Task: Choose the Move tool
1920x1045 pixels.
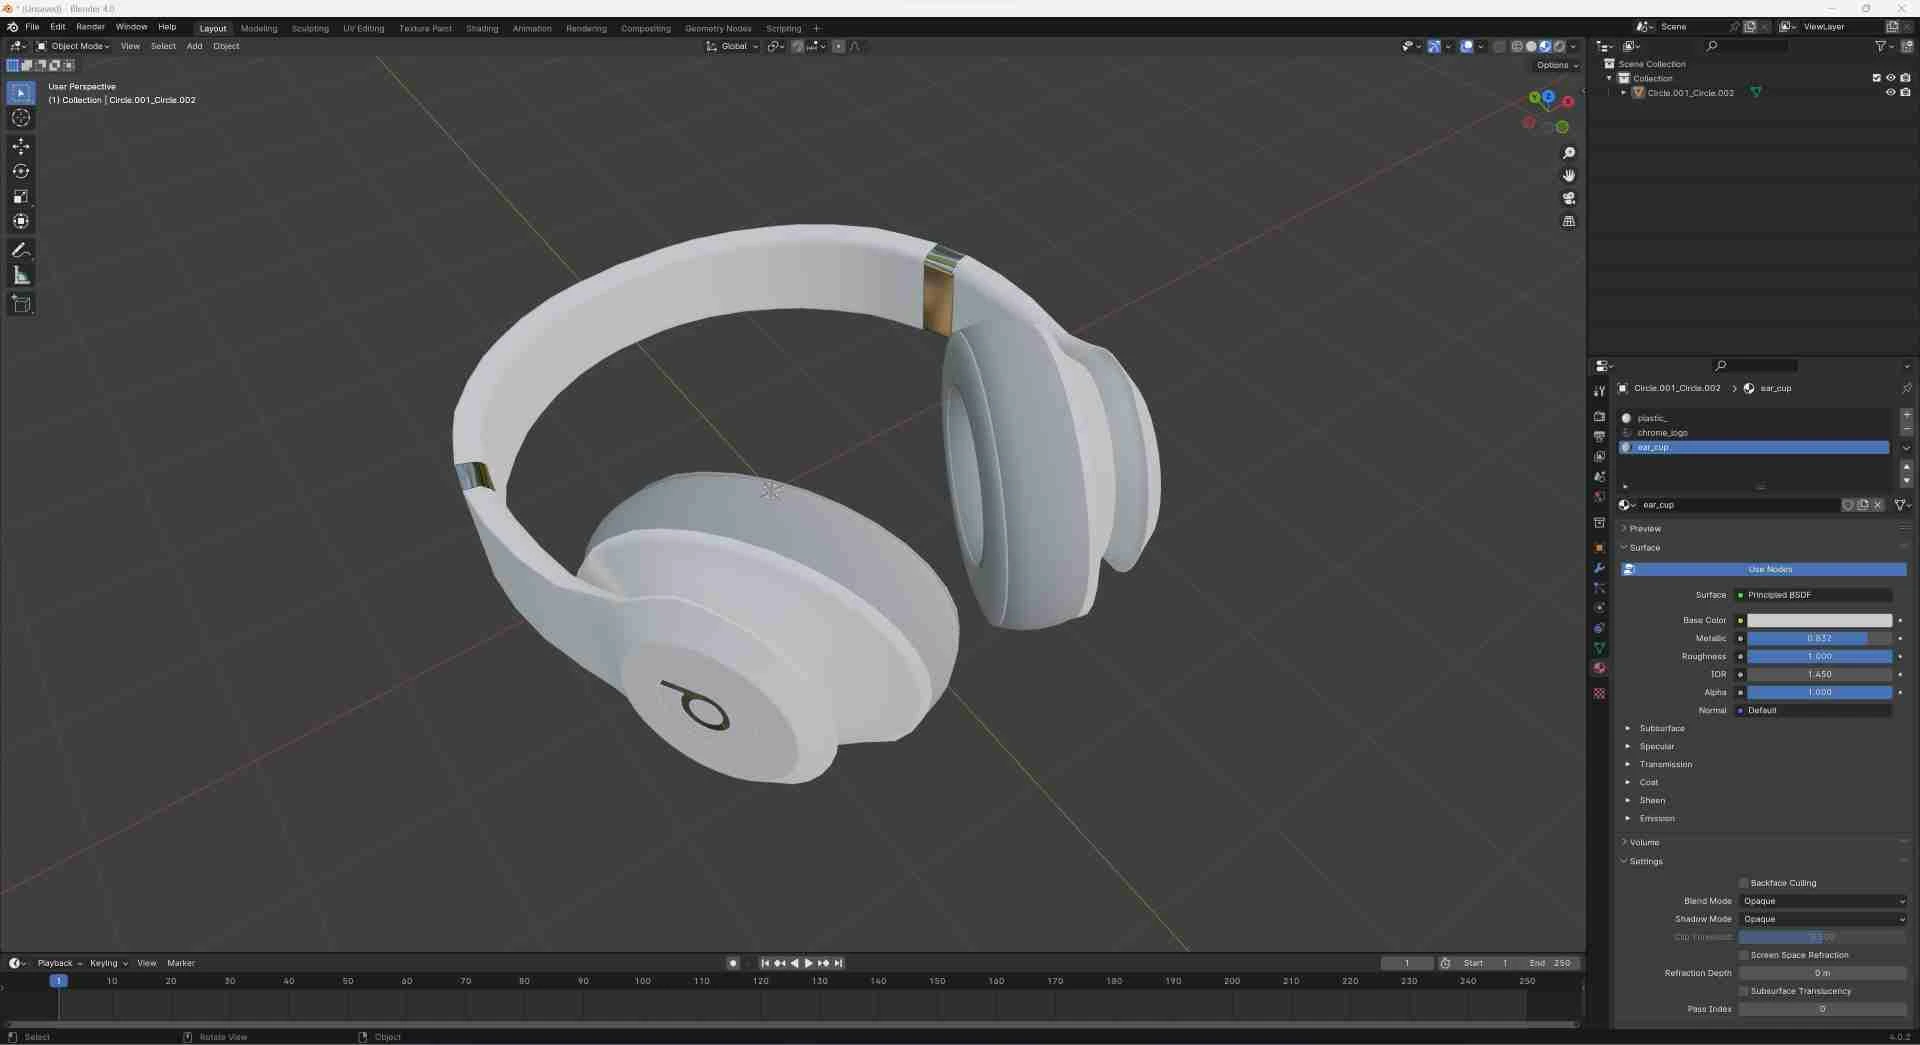Action: [x=21, y=146]
